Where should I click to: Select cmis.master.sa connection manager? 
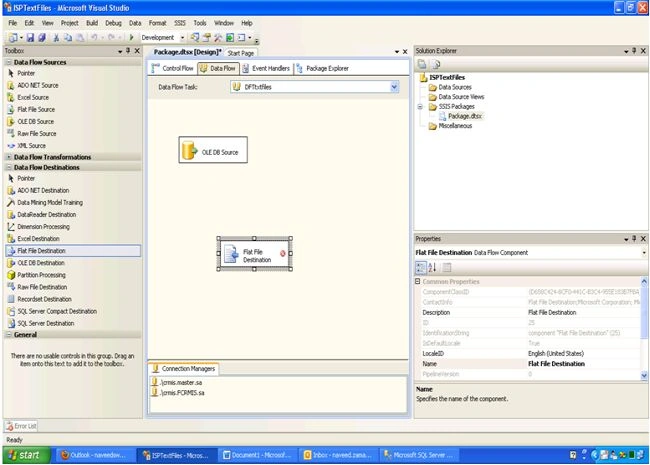click(177, 383)
